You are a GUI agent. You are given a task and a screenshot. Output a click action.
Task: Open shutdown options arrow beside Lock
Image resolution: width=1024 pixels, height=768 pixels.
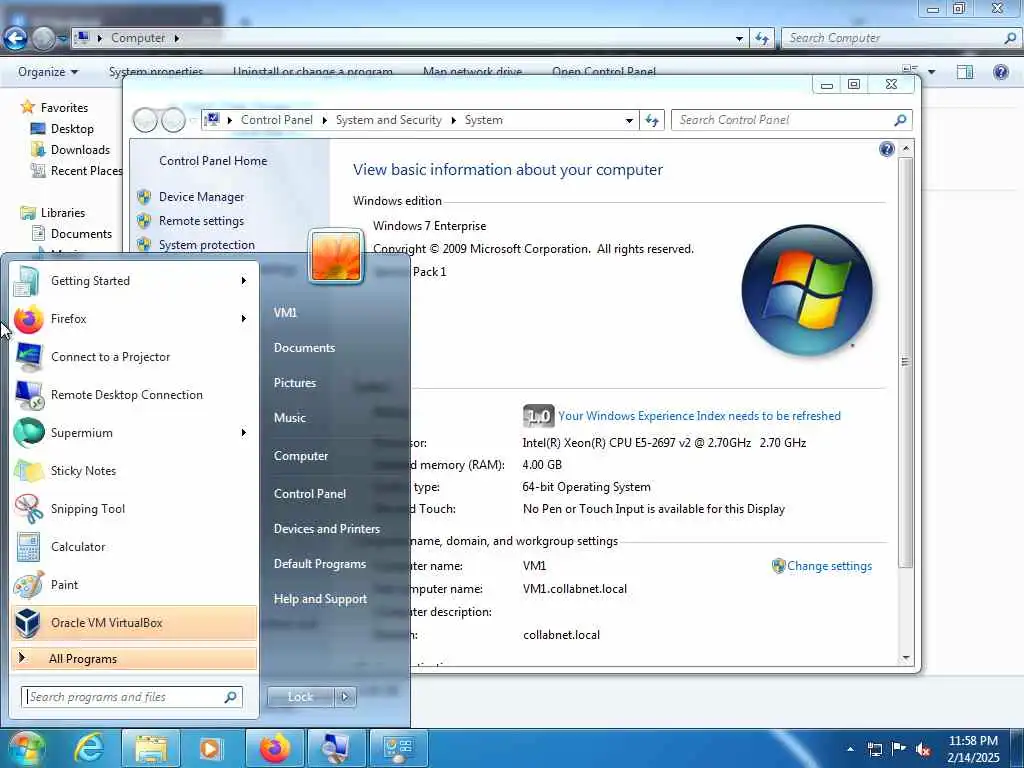tap(345, 697)
